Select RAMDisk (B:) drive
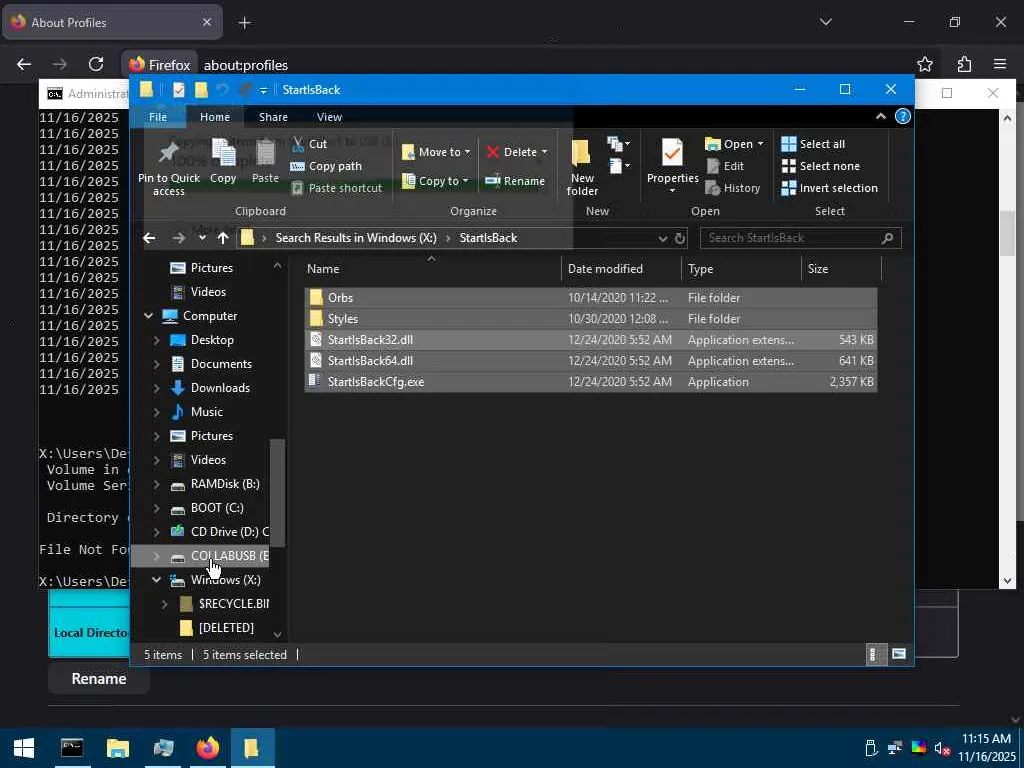 pyautogui.click(x=225, y=484)
